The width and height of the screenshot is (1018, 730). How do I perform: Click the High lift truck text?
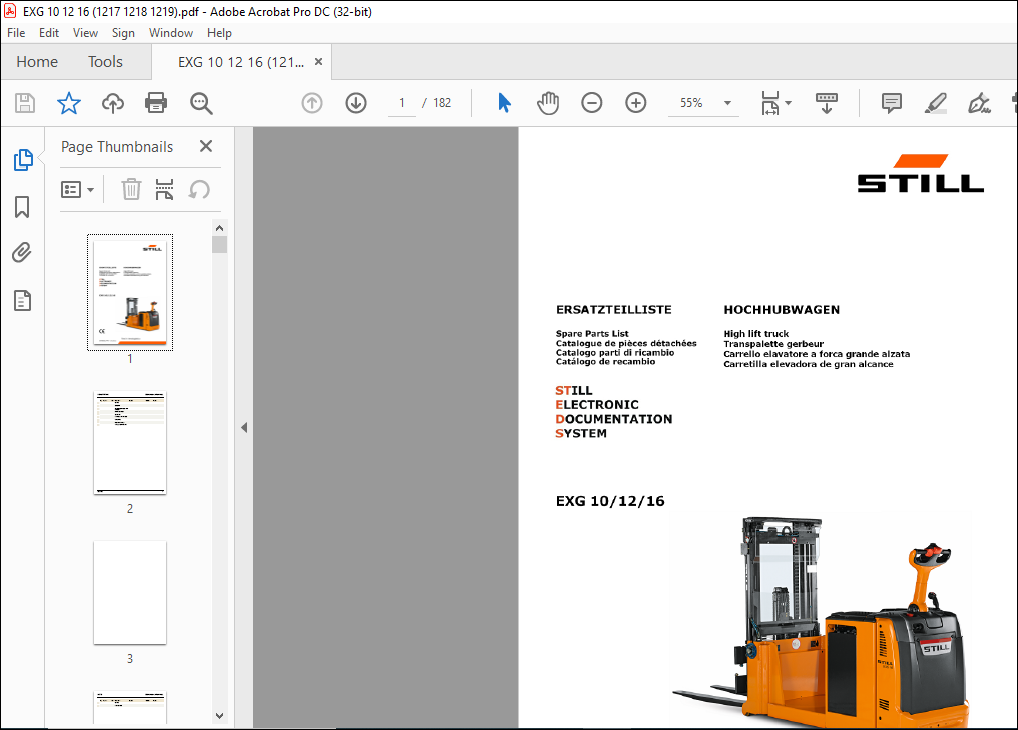click(756, 334)
